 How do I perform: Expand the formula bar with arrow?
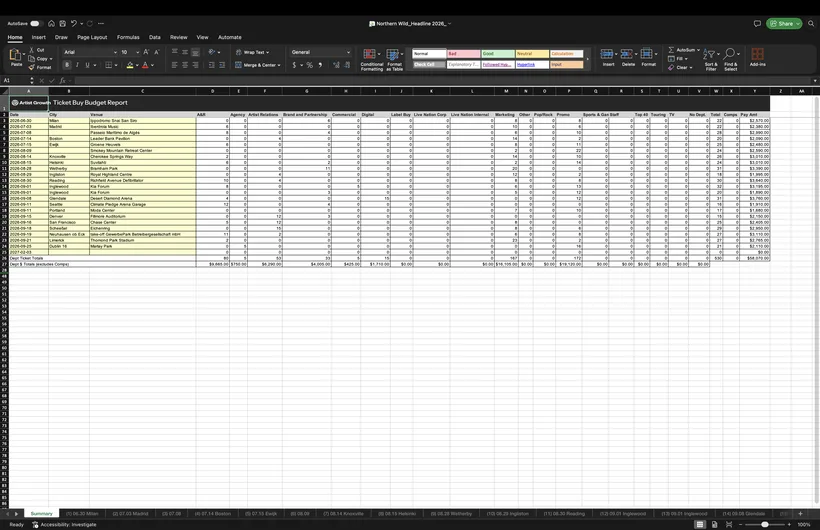(x=815, y=81)
